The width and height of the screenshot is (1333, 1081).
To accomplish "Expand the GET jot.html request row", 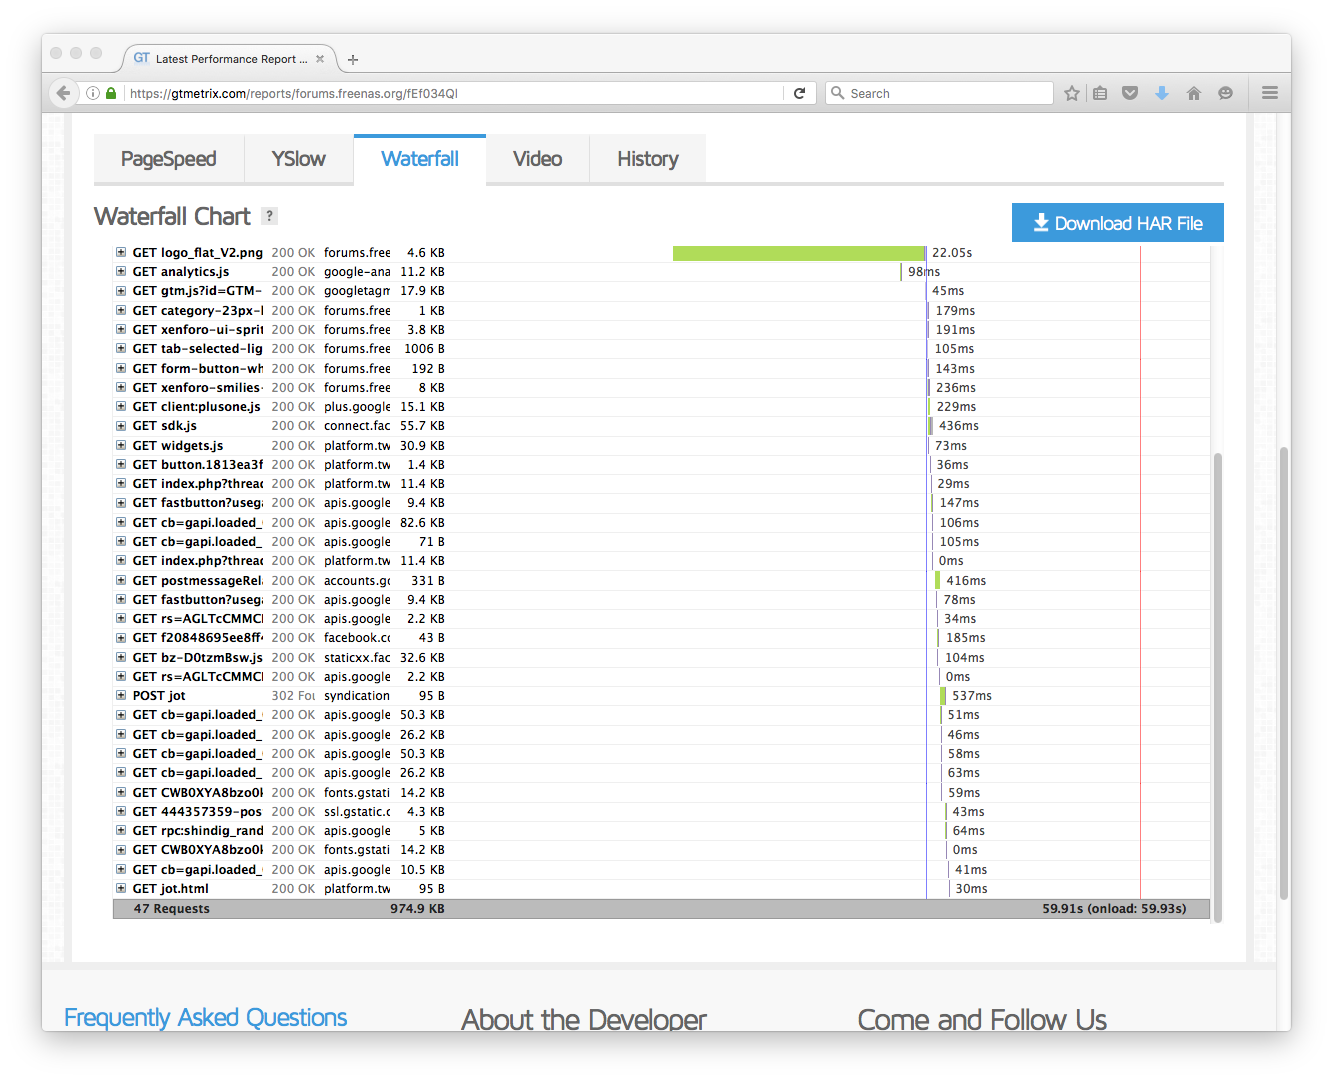I will click(x=121, y=889).
